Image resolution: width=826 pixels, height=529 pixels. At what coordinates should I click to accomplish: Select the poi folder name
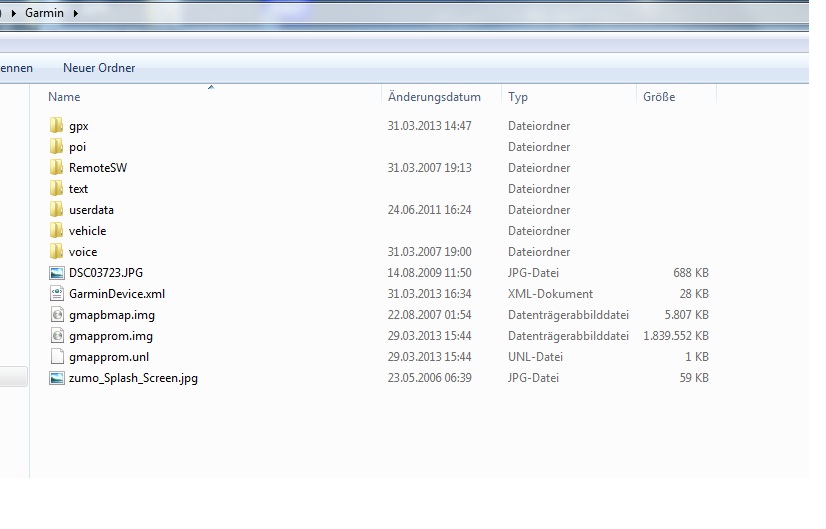[77, 147]
